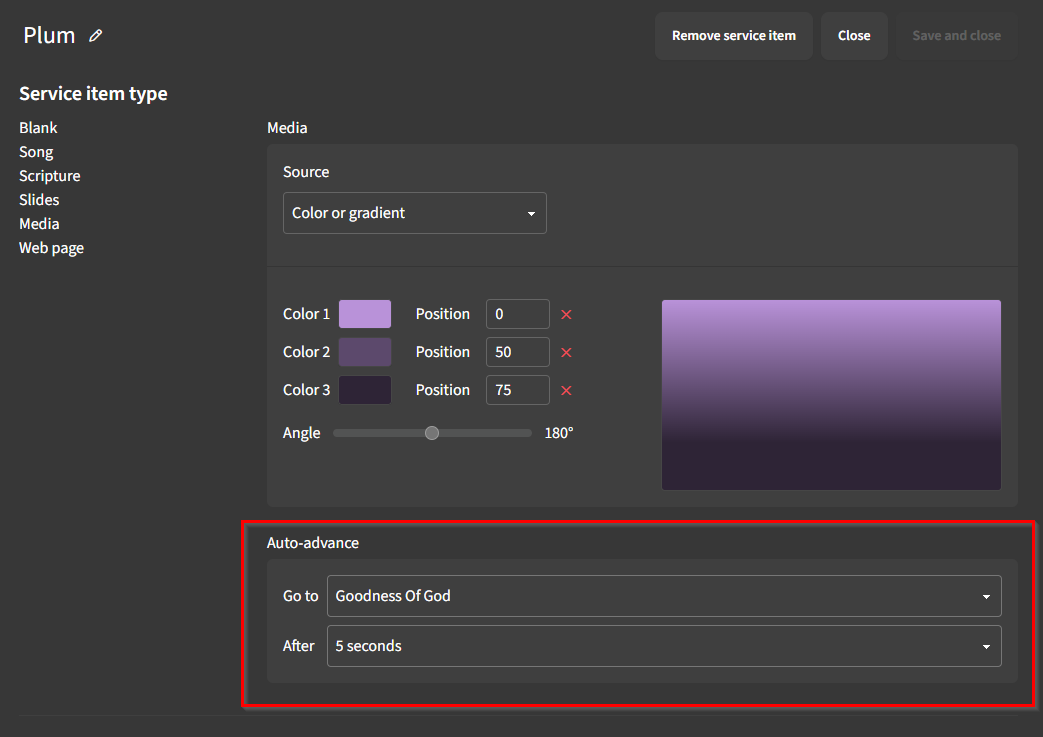This screenshot has height=737, width=1043.
Task: Open the Source dropdown
Action: tap(414, 213)
